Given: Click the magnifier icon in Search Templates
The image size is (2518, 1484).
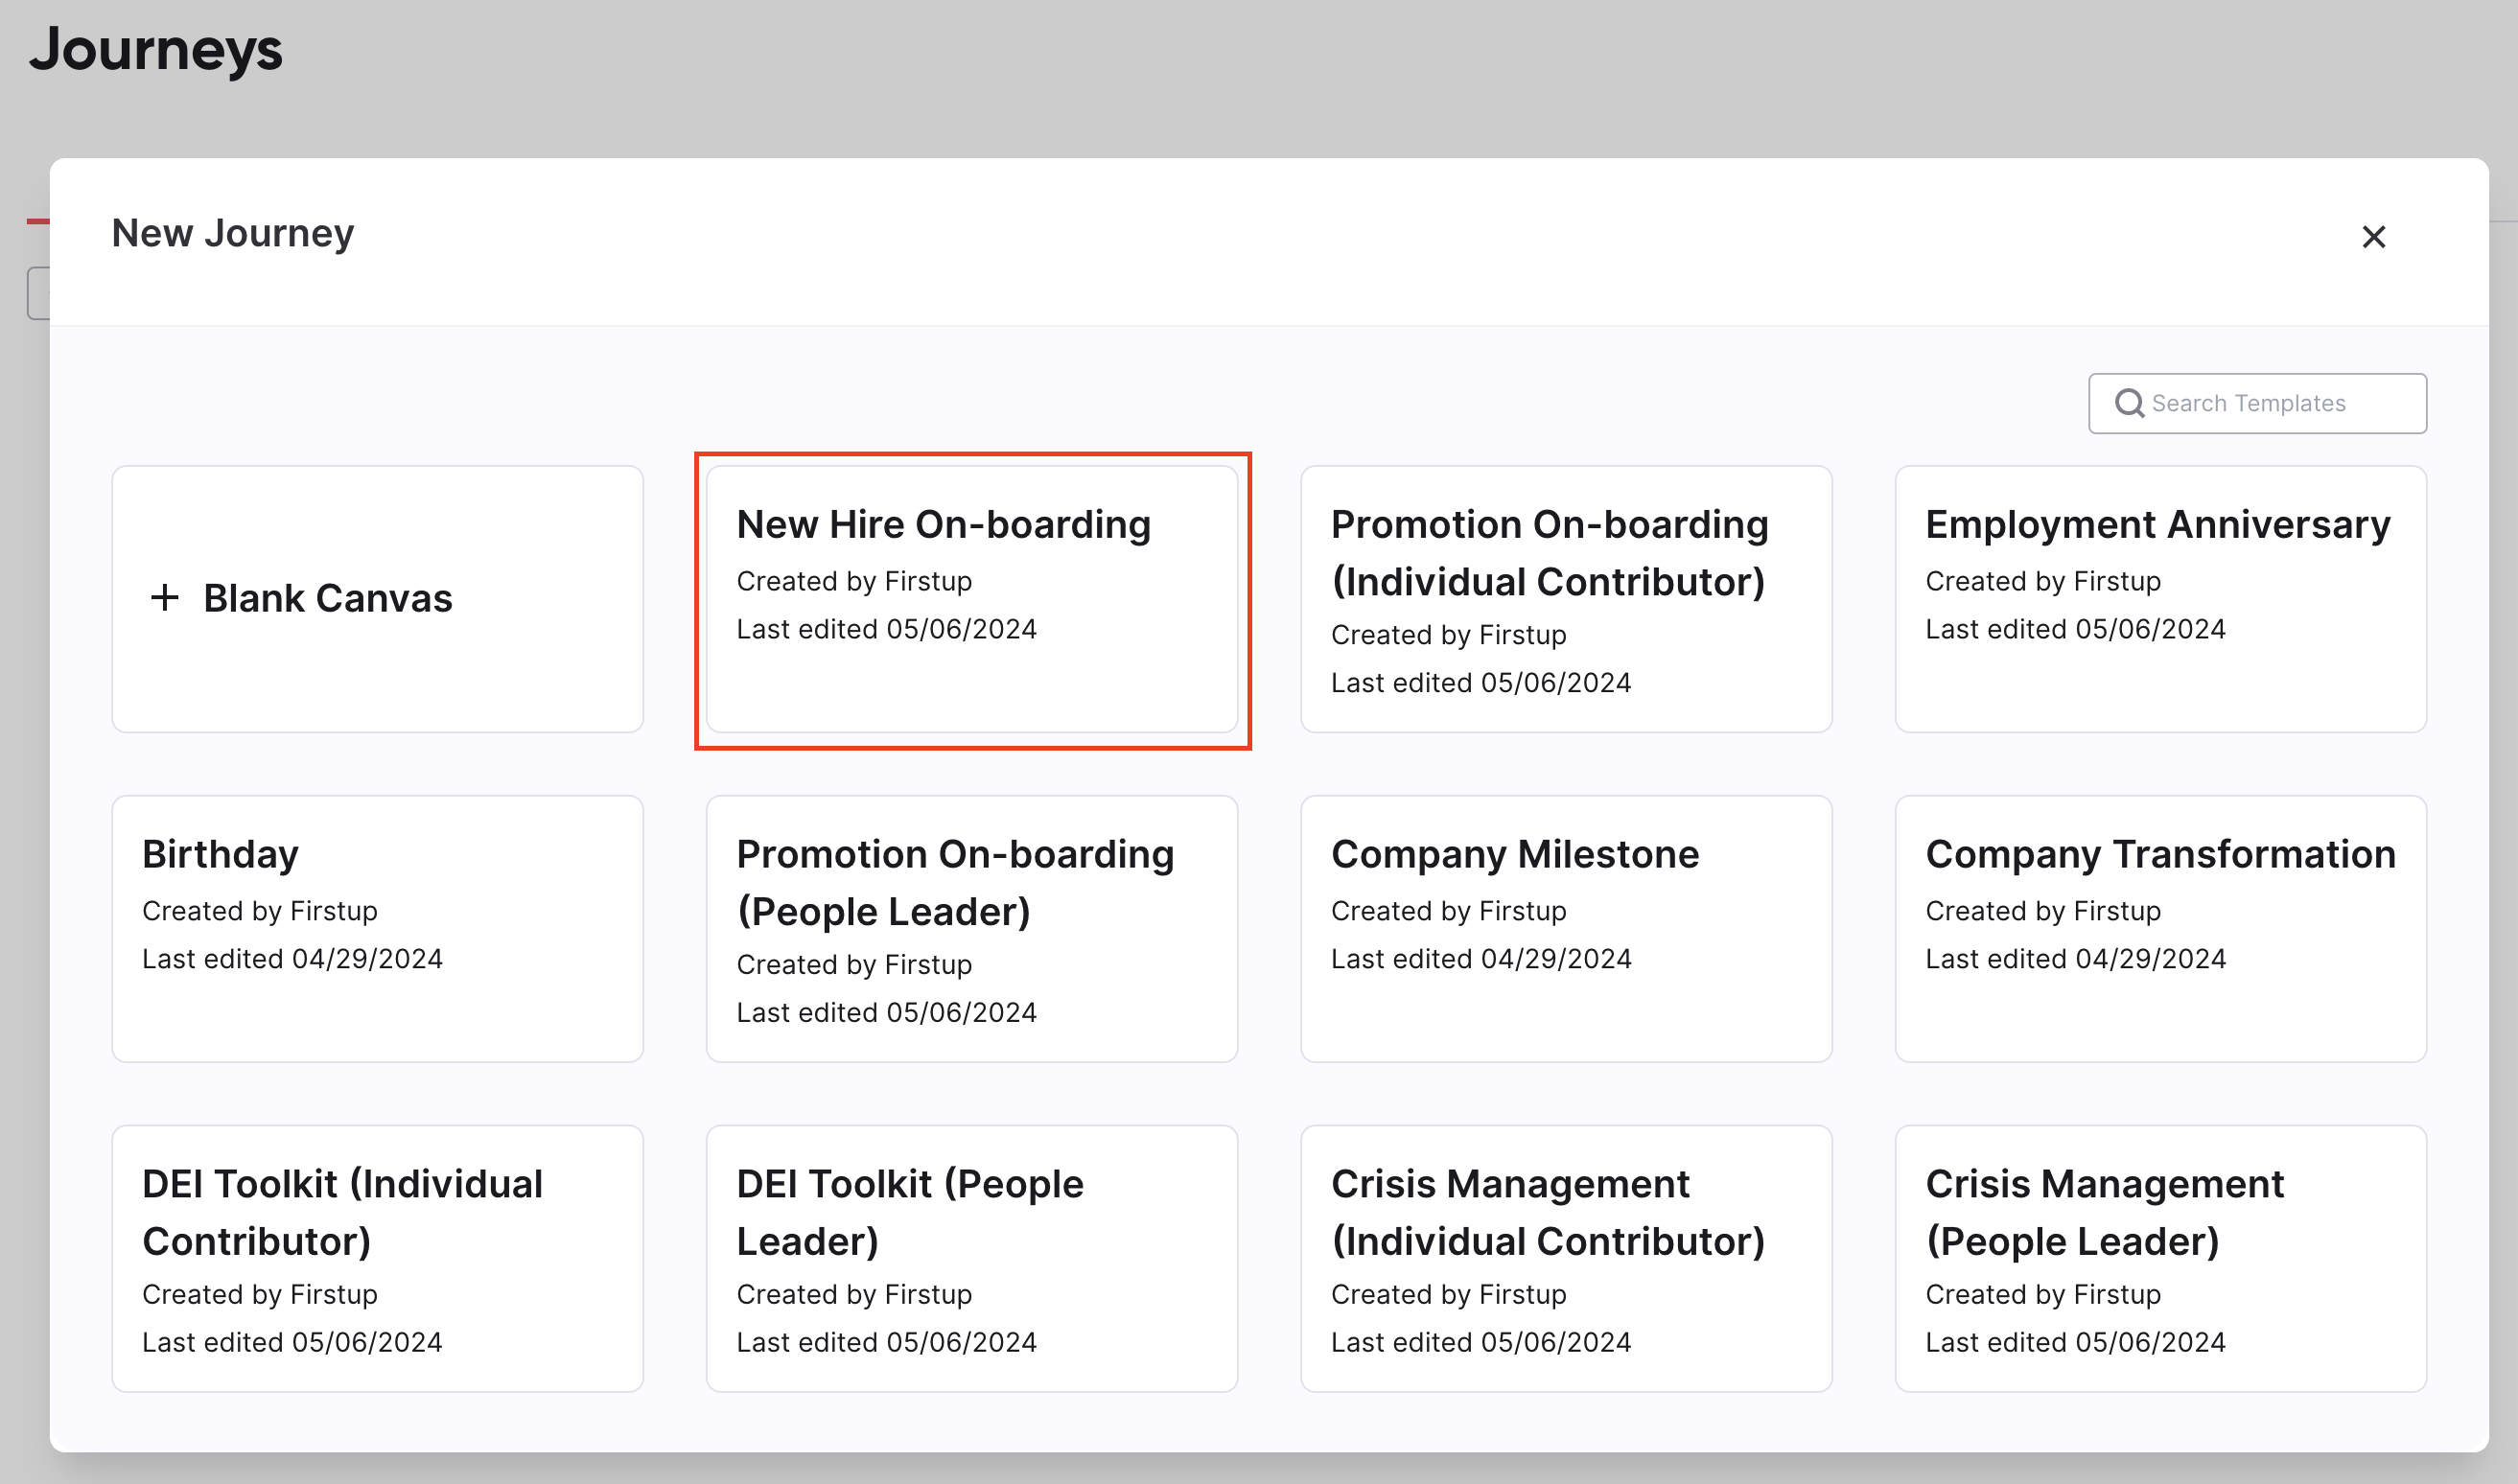Looking at the screenshot, I should tap(2129, 403).
